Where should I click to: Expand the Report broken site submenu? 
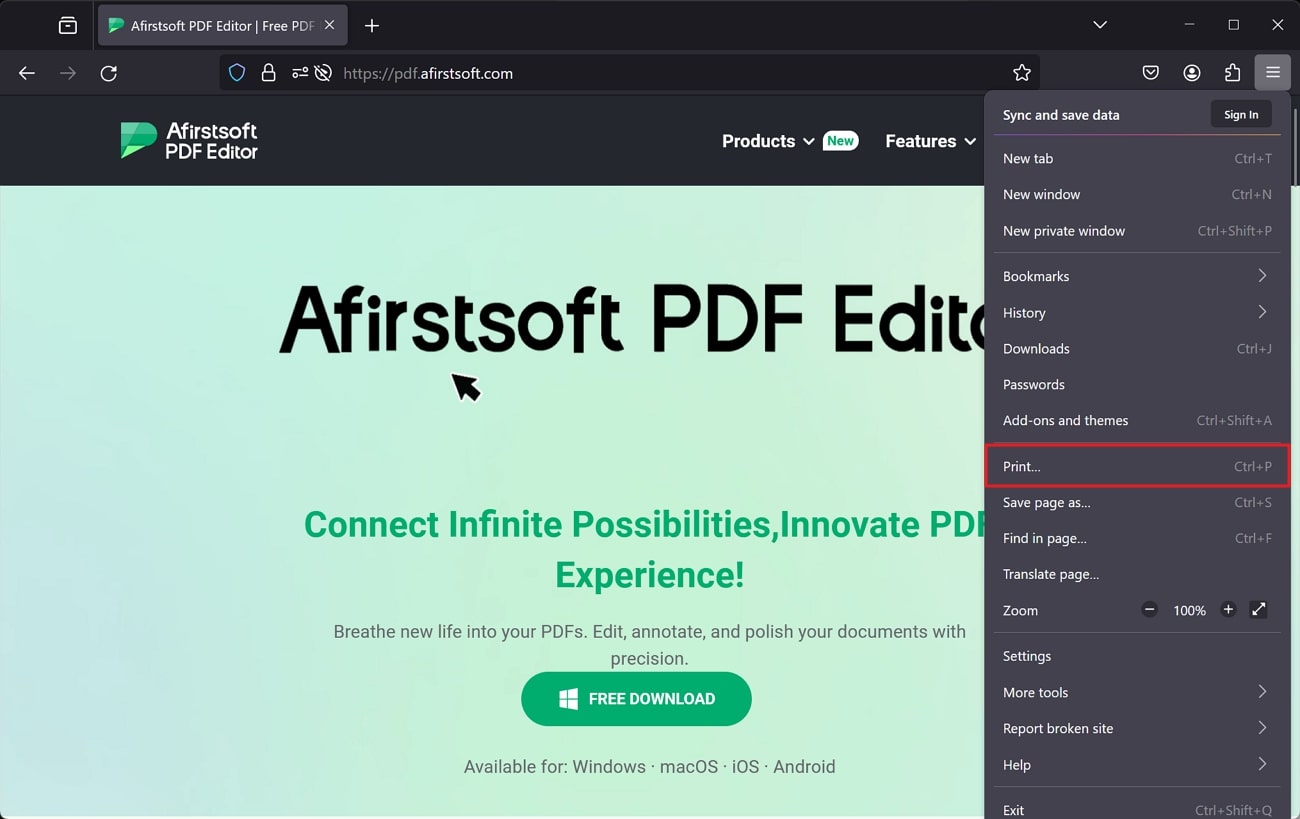coord(1137,728)
